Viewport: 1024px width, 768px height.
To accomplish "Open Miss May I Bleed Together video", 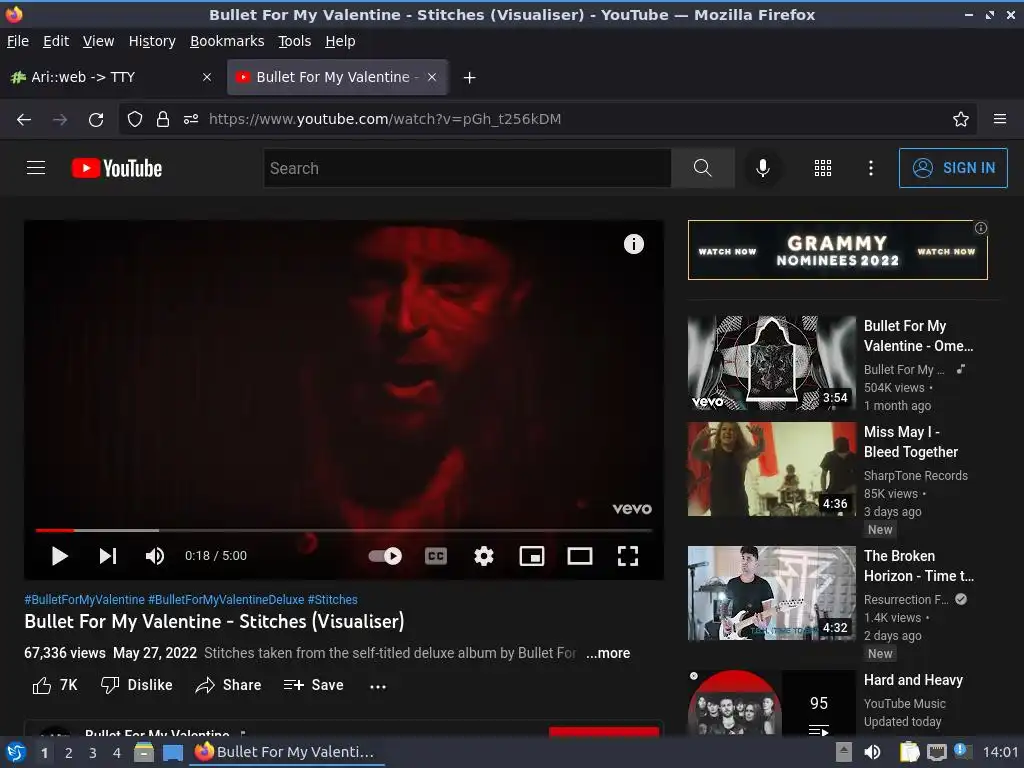I will 771,469.
